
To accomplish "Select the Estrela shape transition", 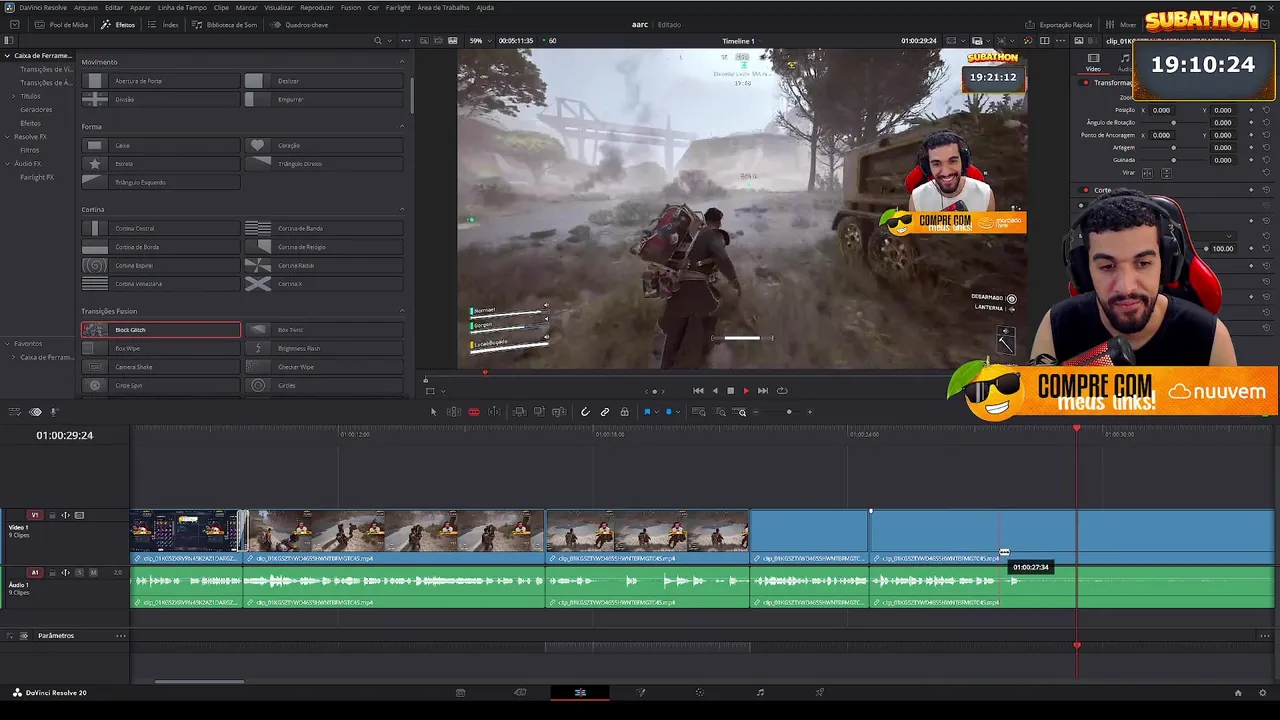I will 161,164.
